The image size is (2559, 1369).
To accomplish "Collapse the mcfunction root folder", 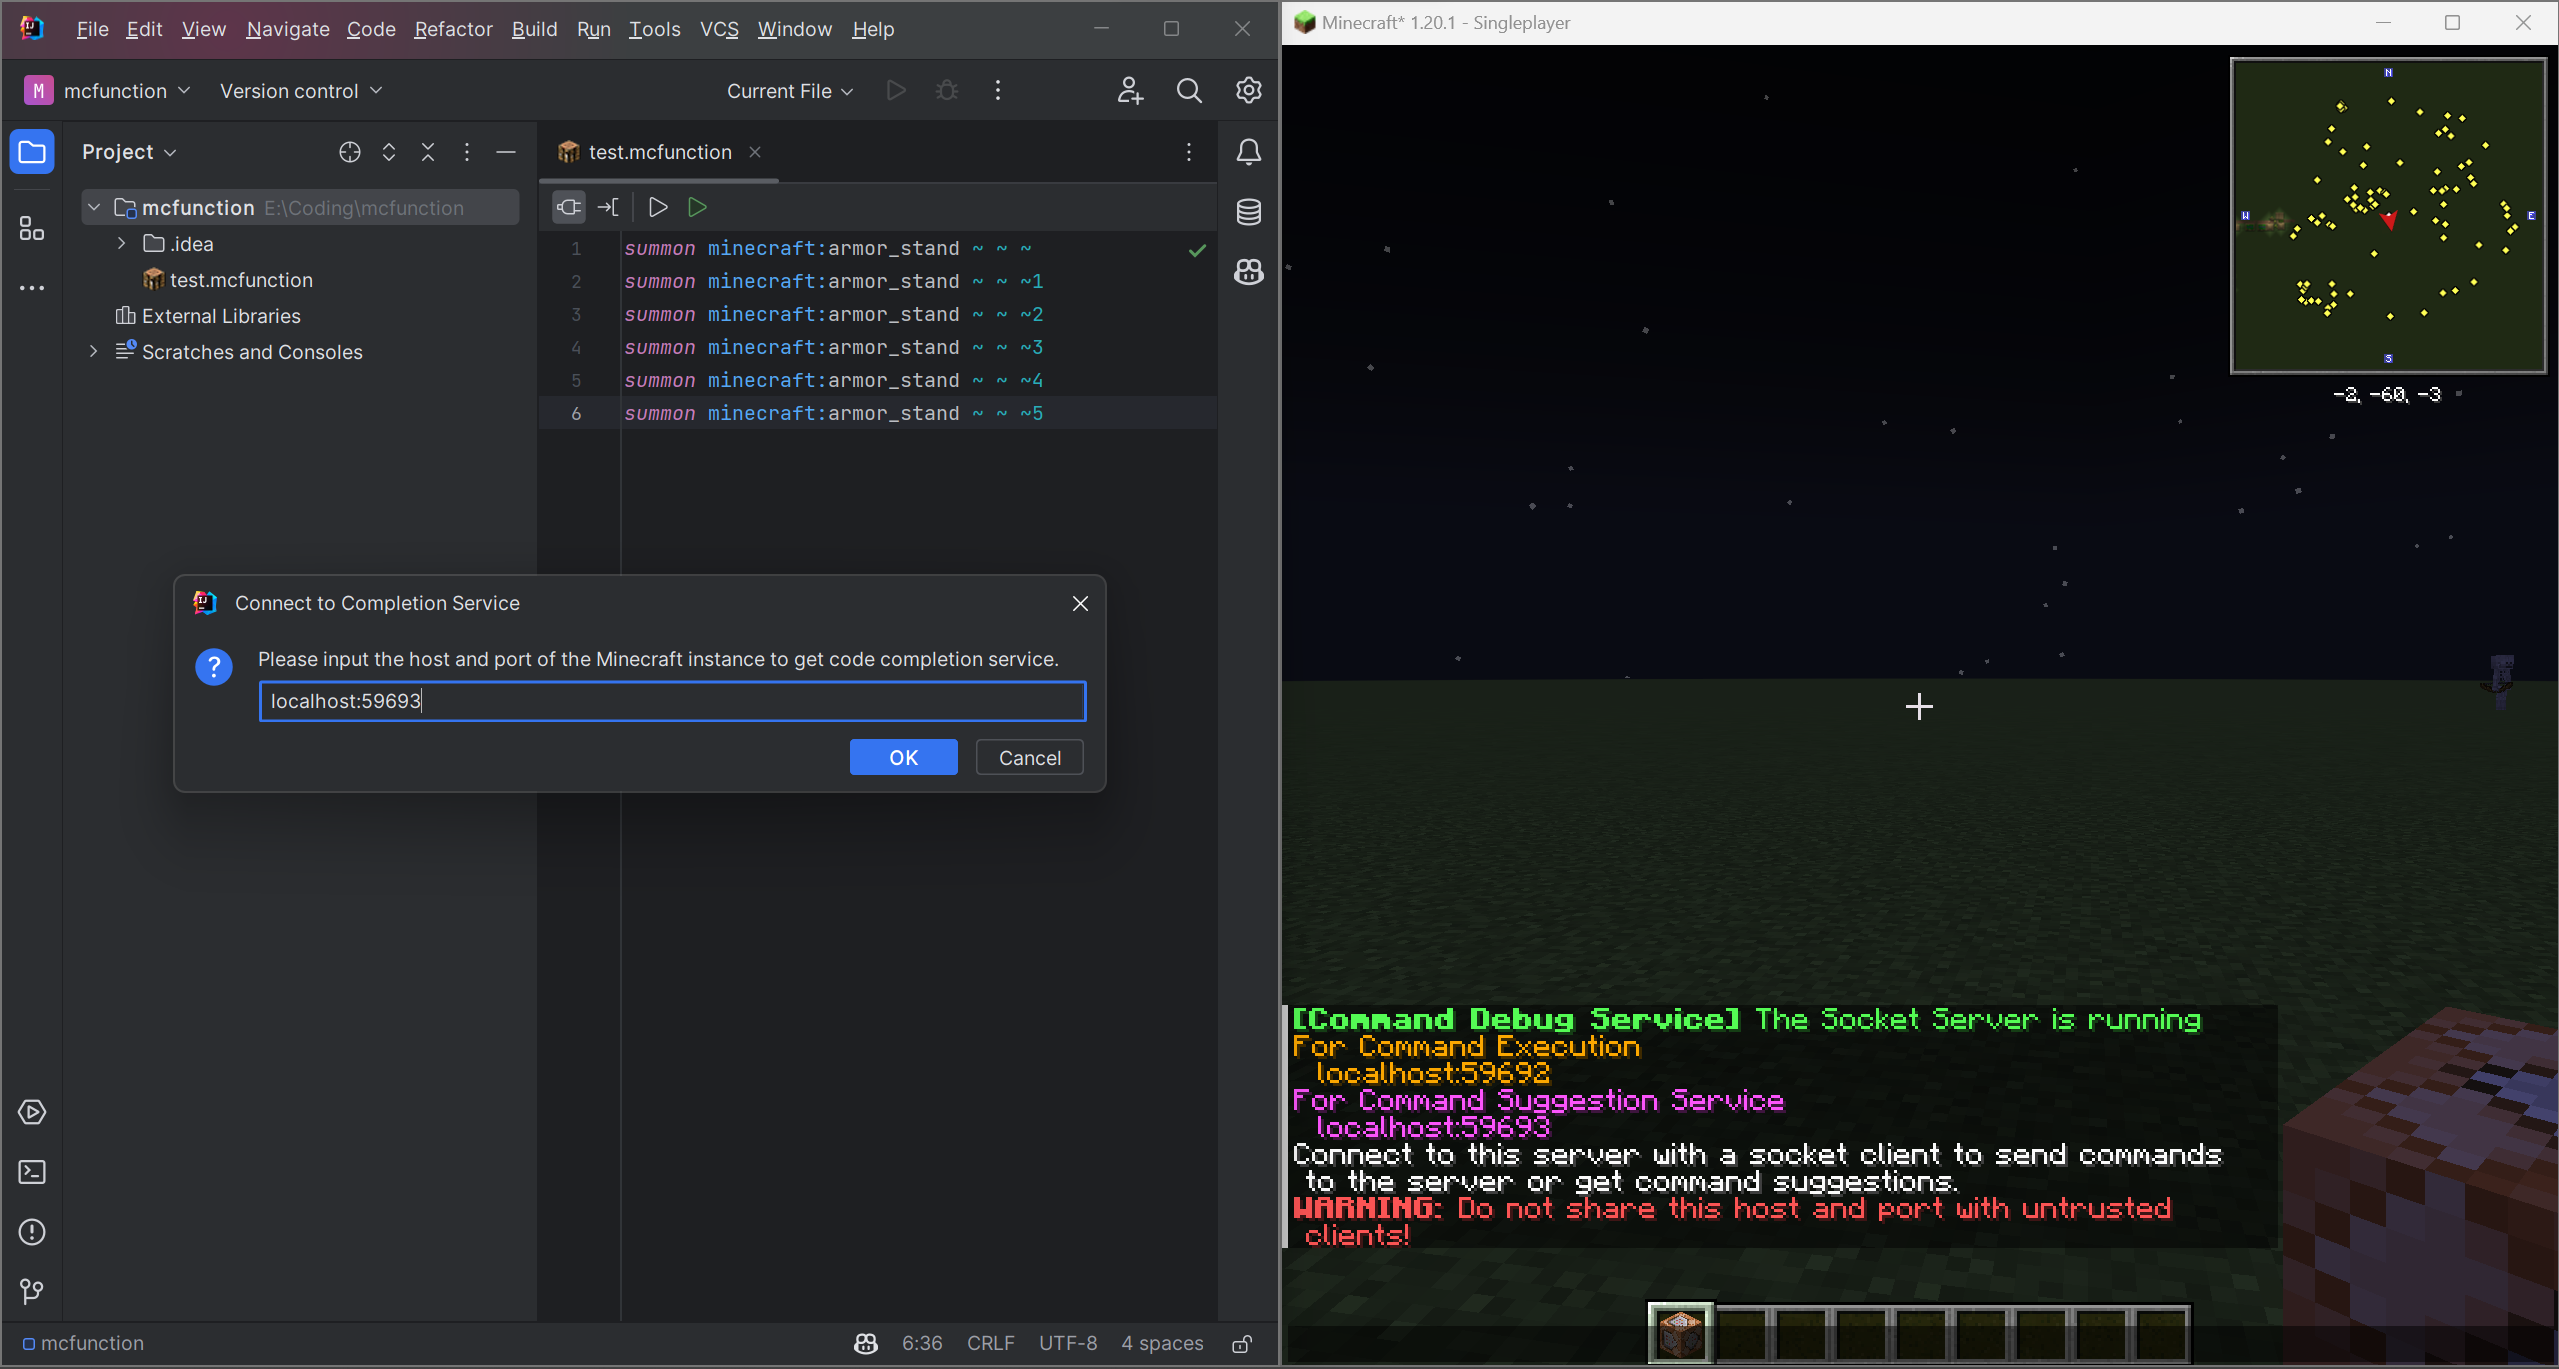I will pyautogui.click(x=94, y=208).
